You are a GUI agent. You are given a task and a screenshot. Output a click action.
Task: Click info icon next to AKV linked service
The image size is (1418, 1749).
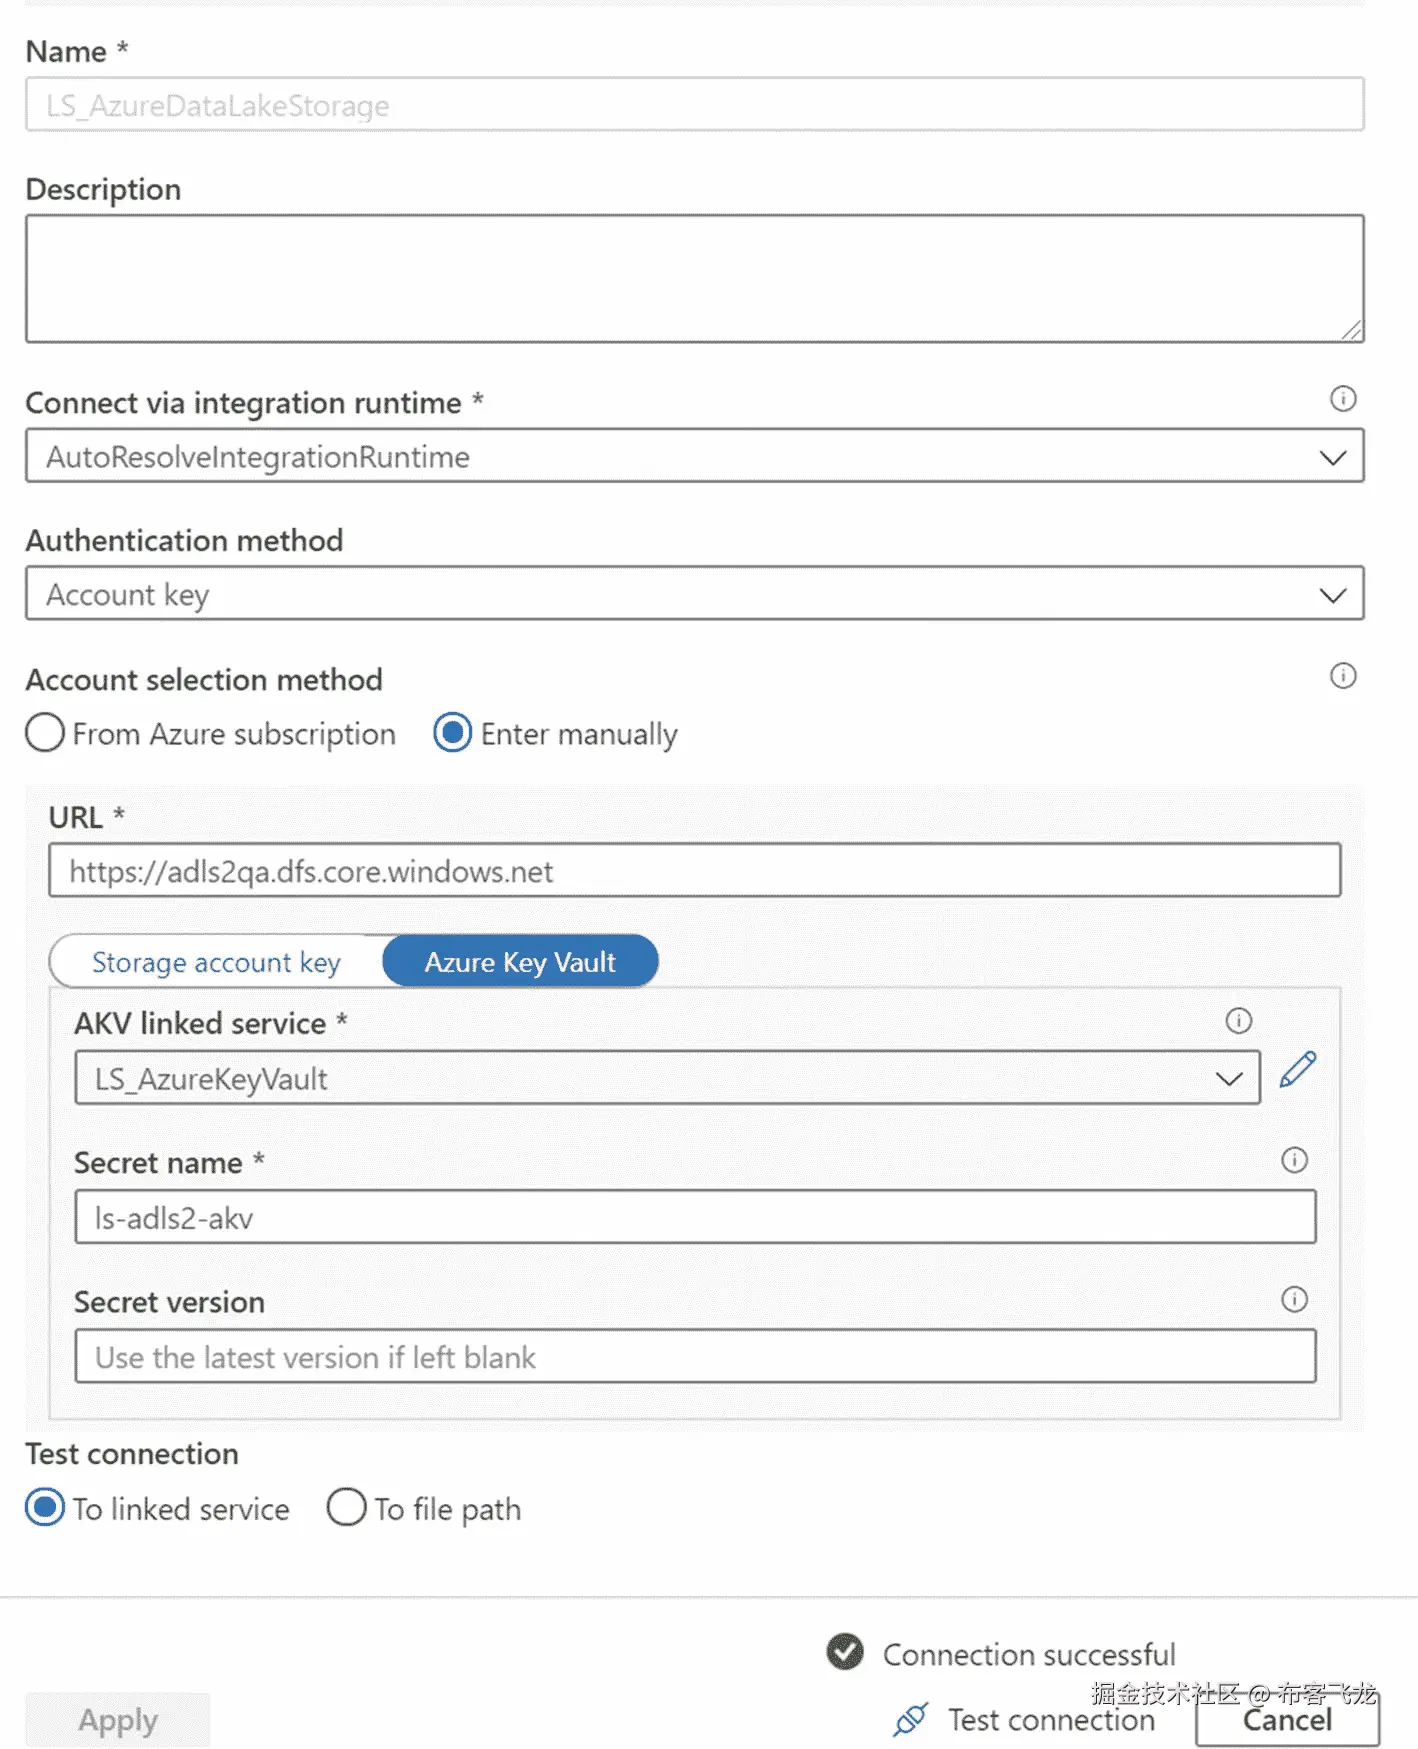(x=1238, y=1021)
